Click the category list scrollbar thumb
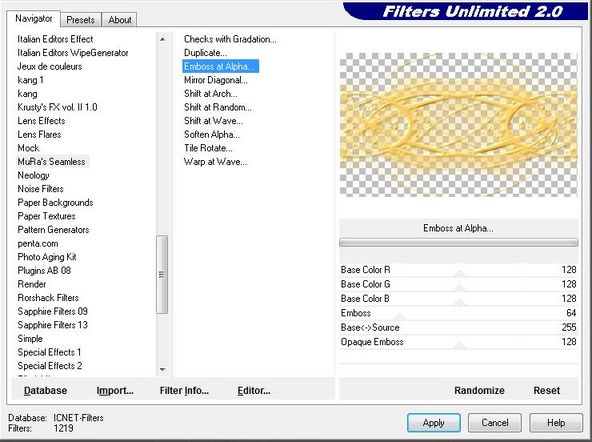 (162, 274)
